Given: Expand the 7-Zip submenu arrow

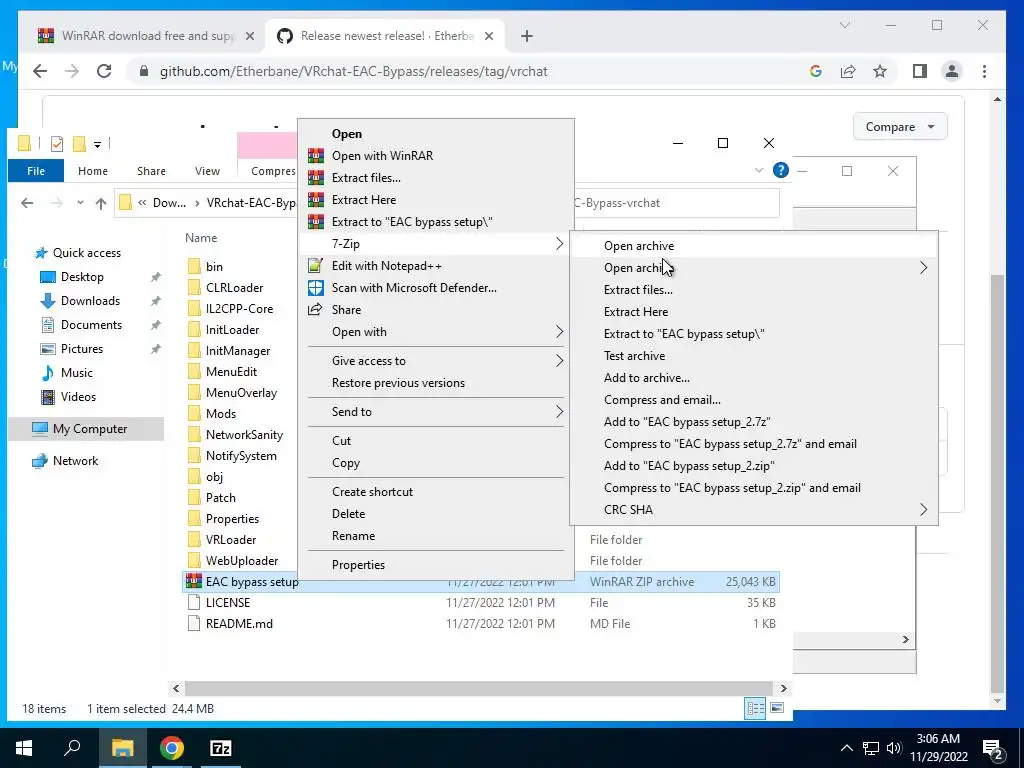Looking at the screenshot, I should click(x=559, y=244).
